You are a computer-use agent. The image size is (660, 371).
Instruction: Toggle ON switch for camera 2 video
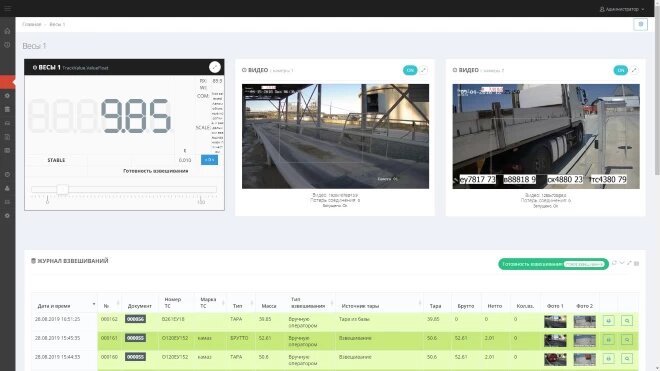point(620,70)
